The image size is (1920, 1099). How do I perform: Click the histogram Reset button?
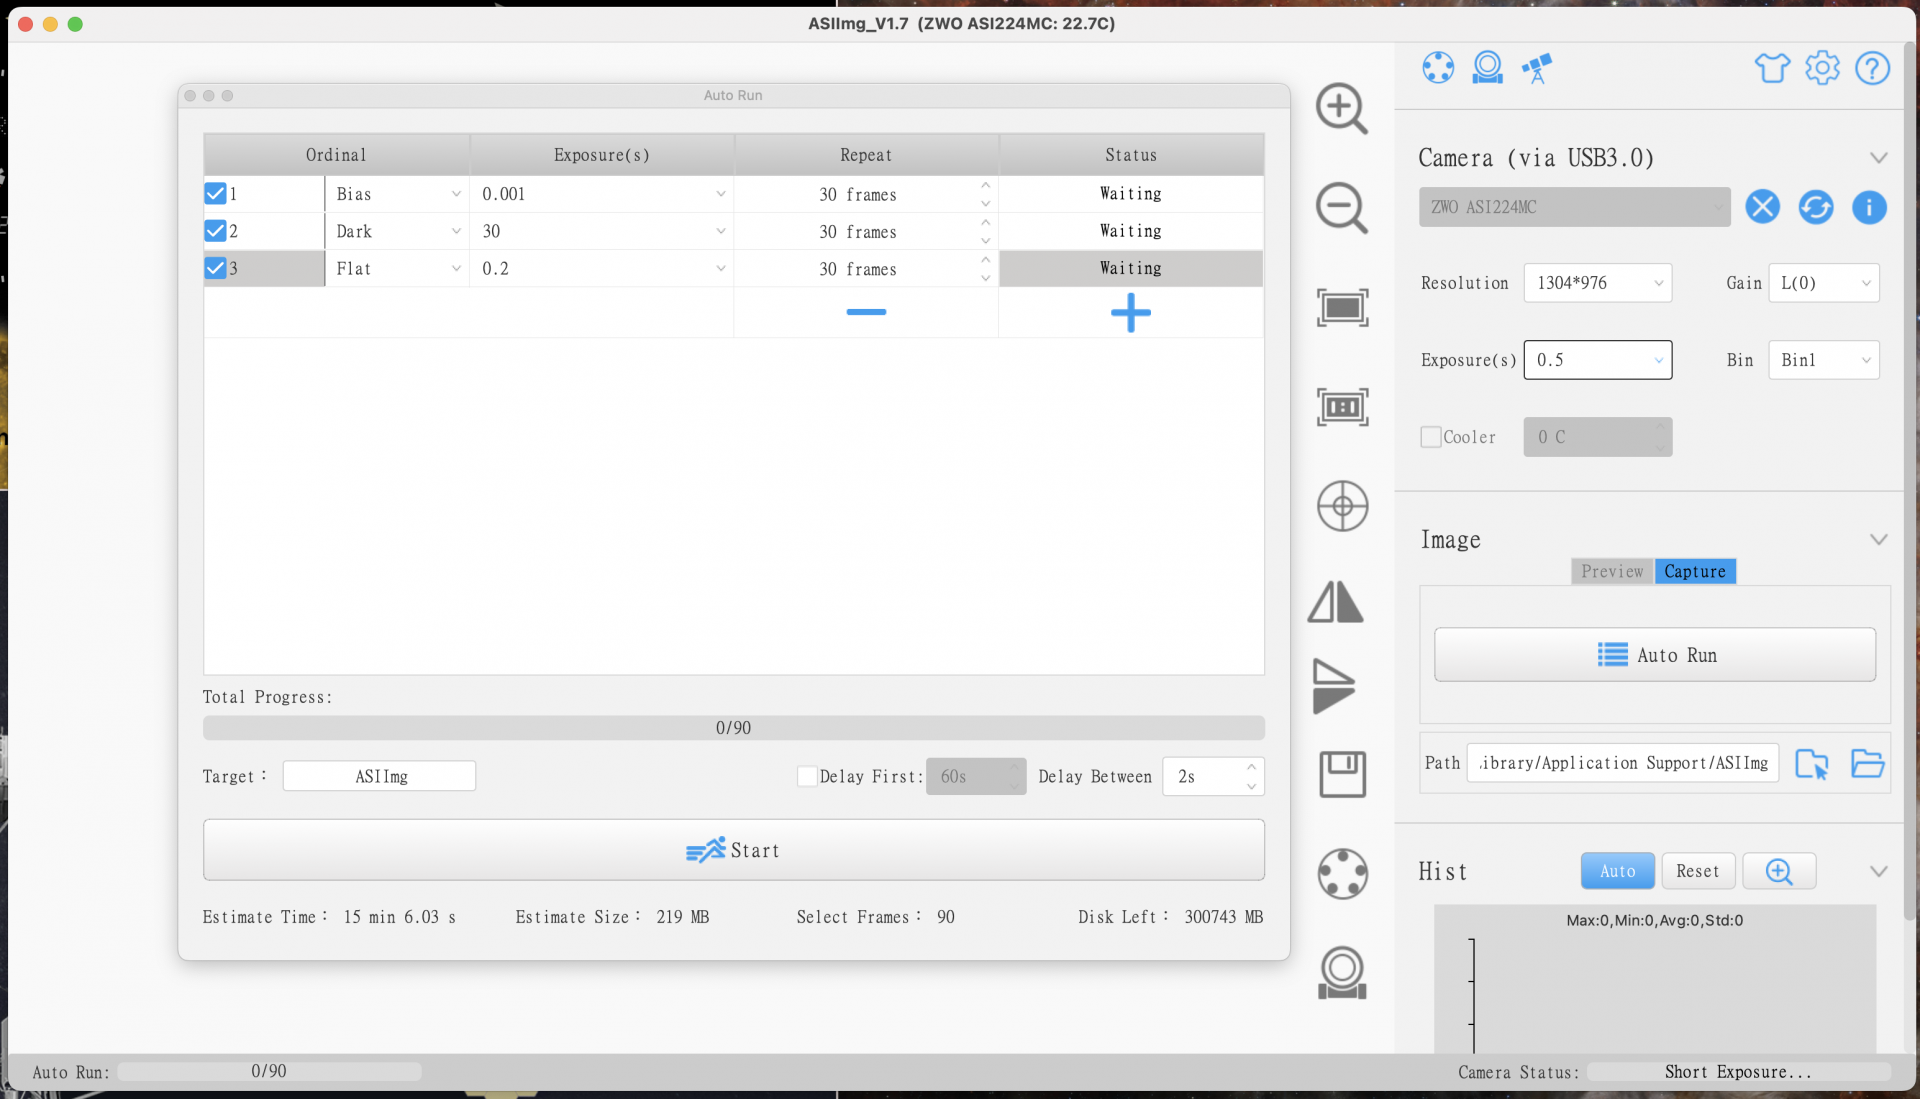coord(1698,871)
